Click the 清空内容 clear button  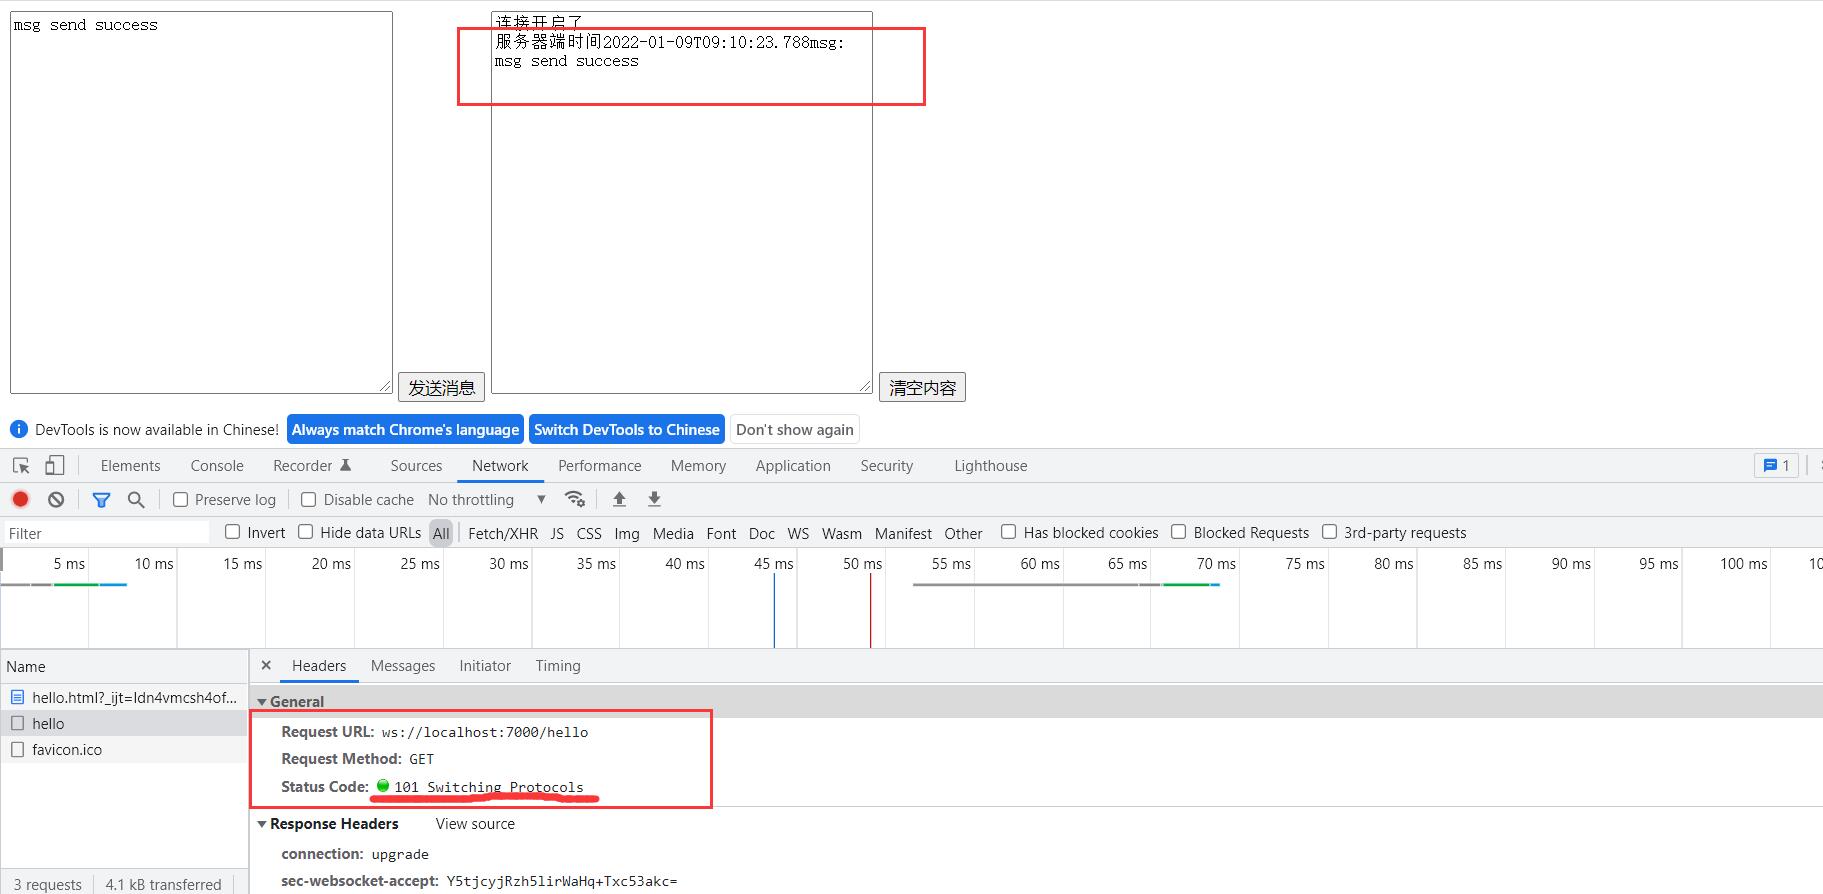[x=922, y=388]
